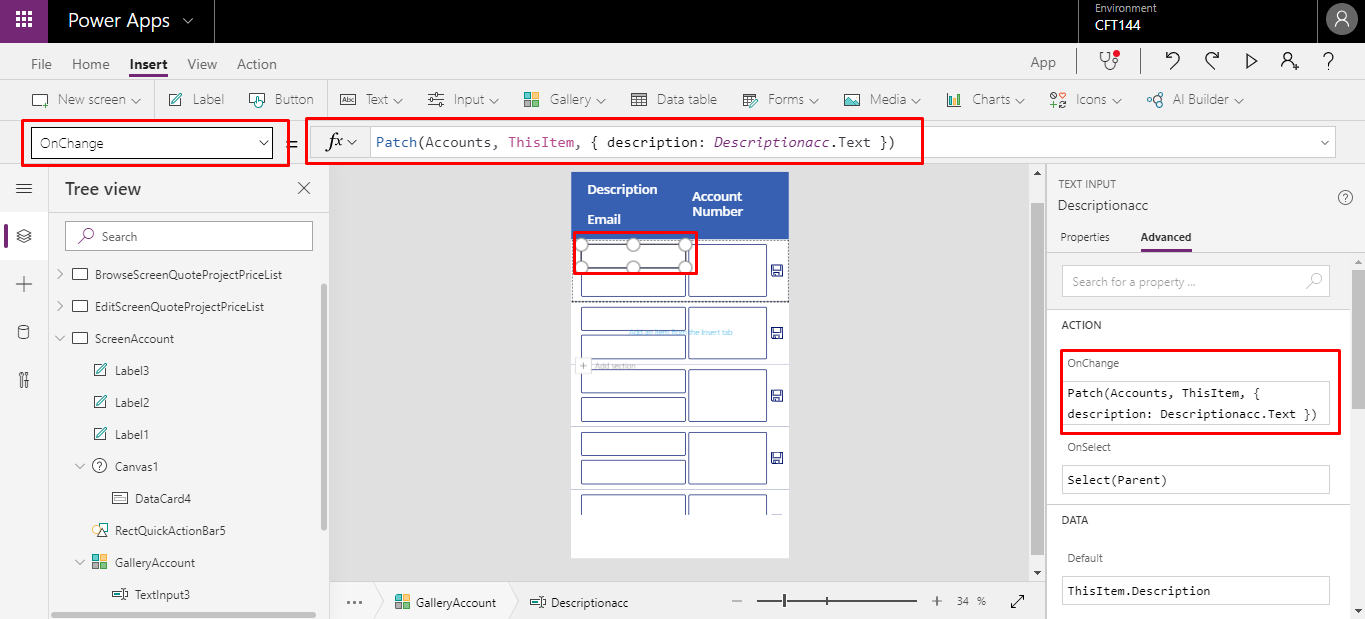
Task: Open the app launcher waffle icon
Action: tap(24, 20)
